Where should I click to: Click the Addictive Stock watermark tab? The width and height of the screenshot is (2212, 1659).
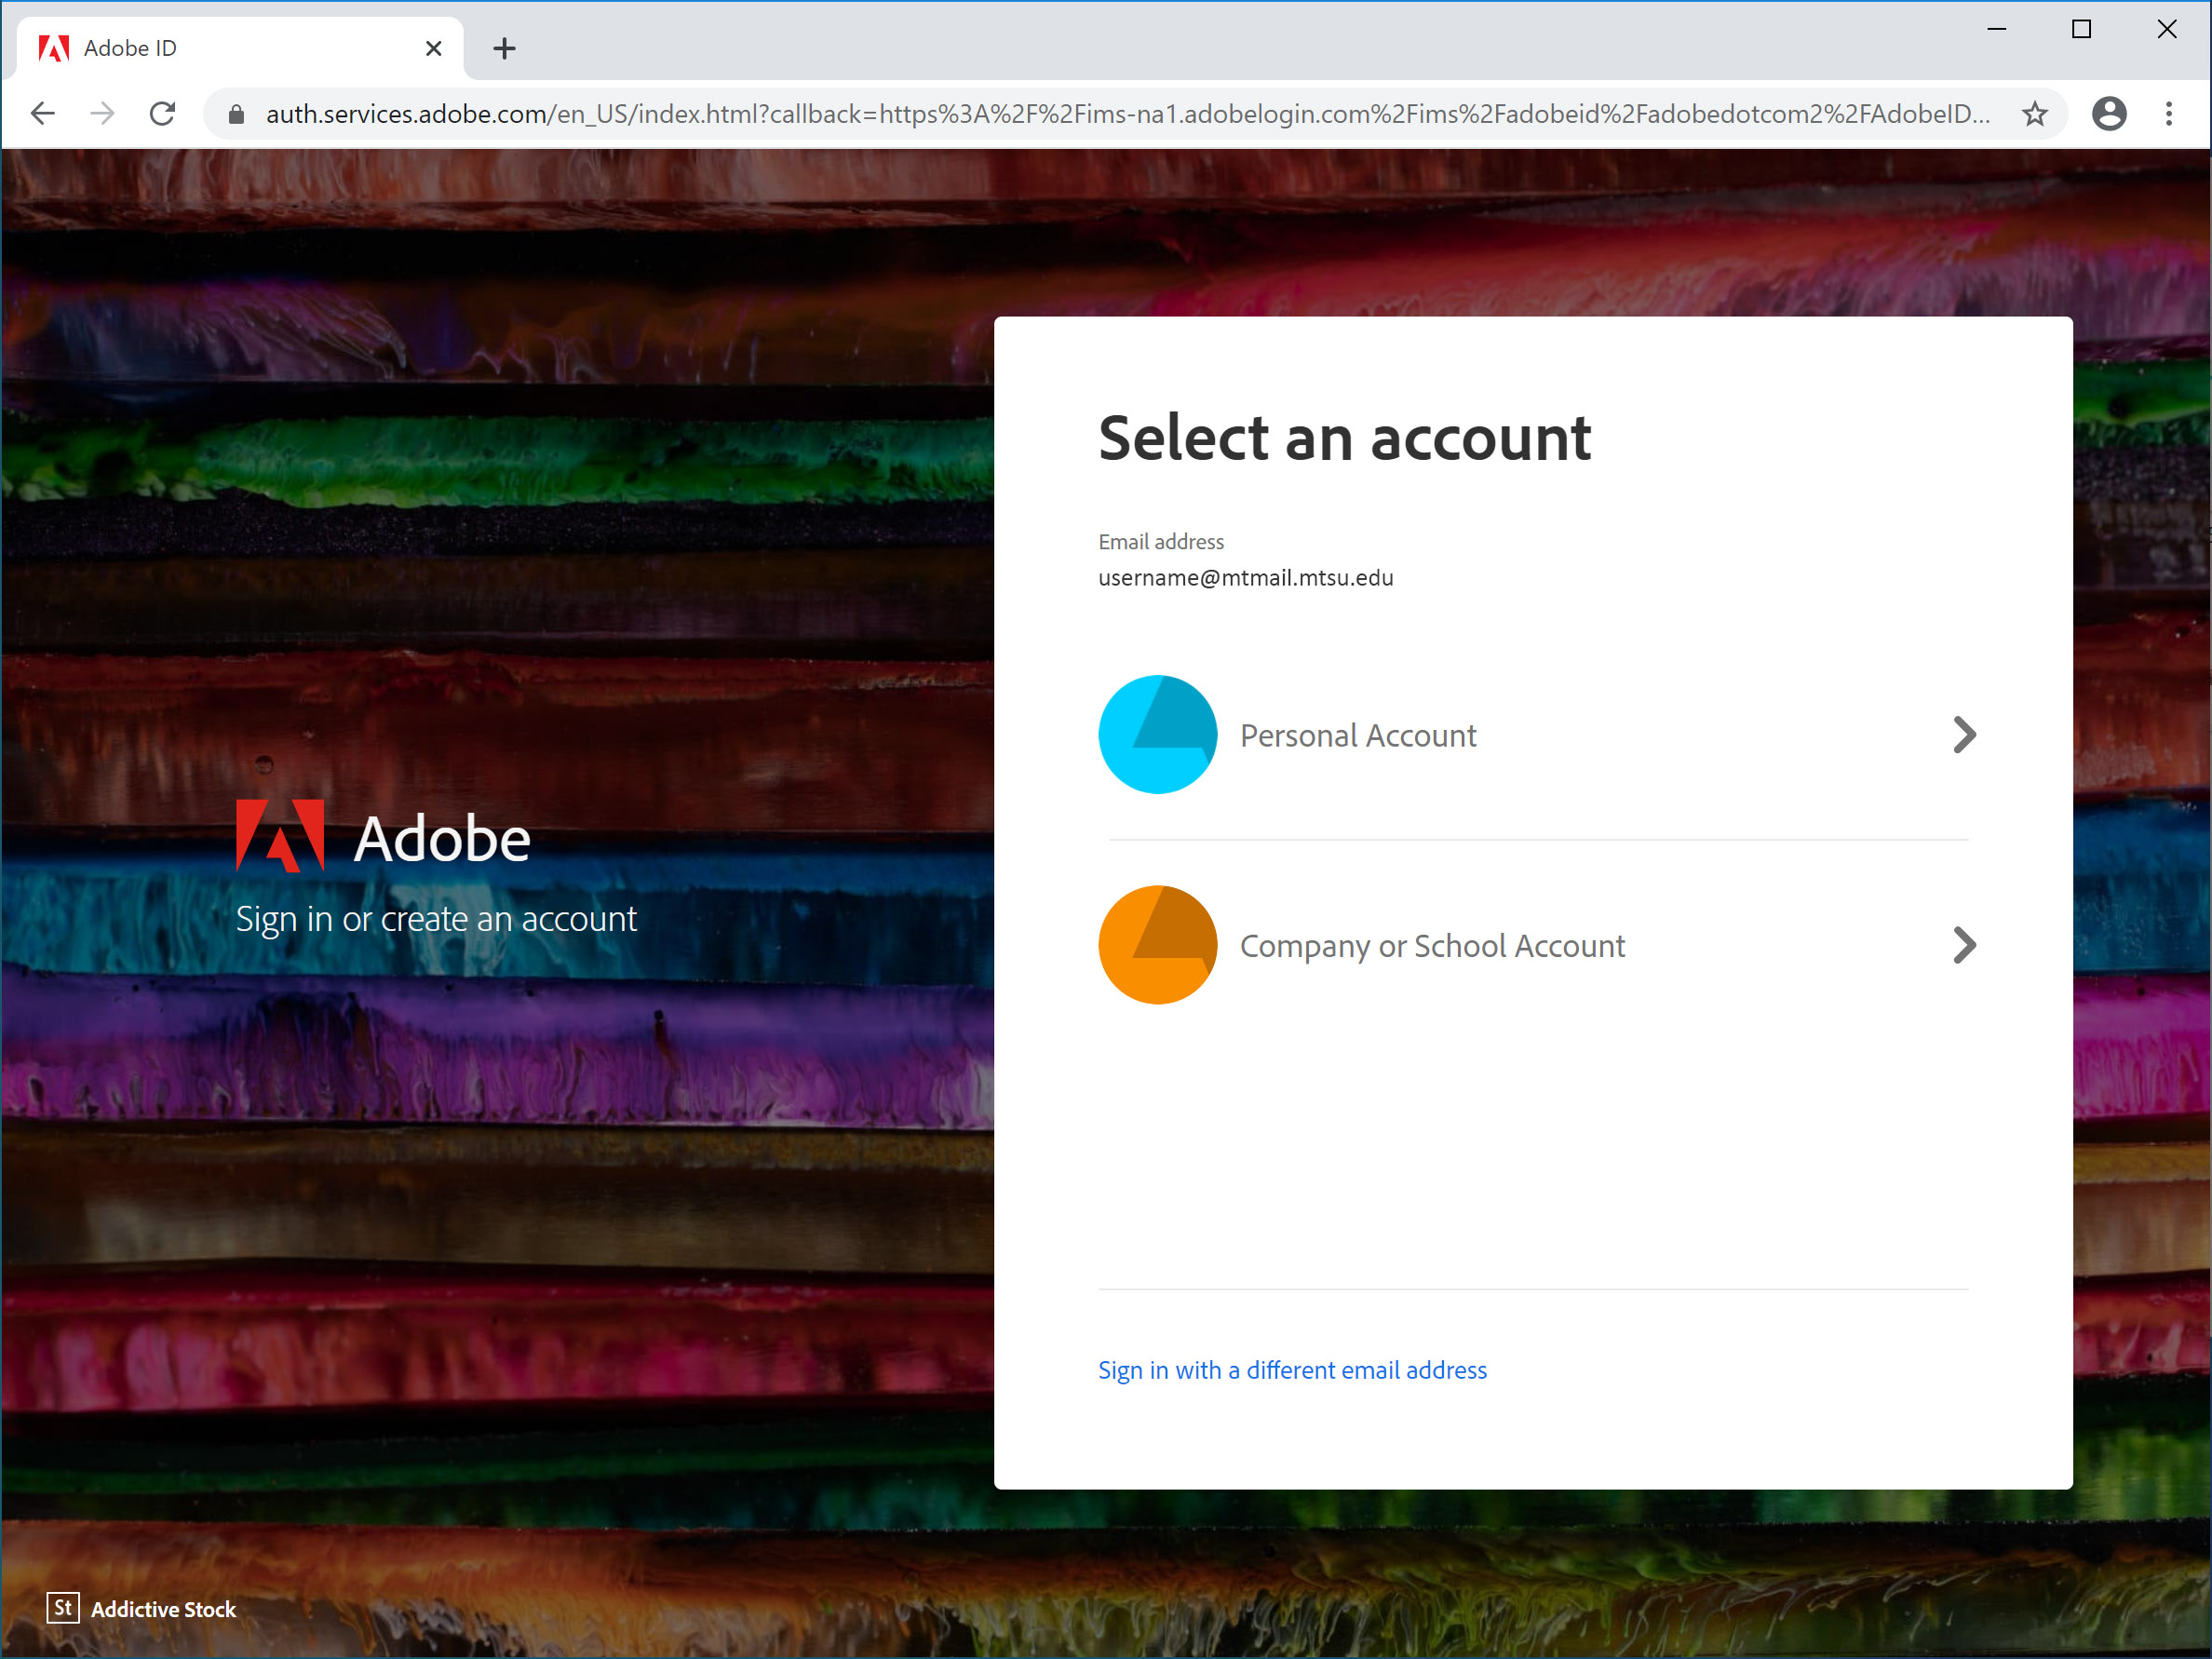(140, 1609)
